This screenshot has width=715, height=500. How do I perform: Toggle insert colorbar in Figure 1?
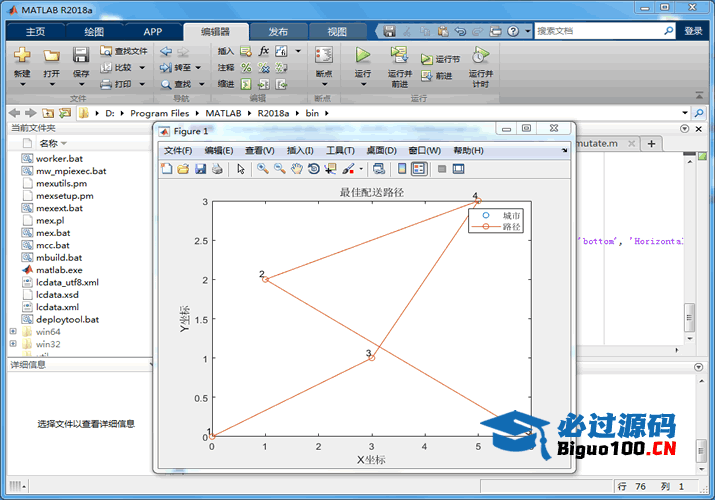click(x=402, y=169)
